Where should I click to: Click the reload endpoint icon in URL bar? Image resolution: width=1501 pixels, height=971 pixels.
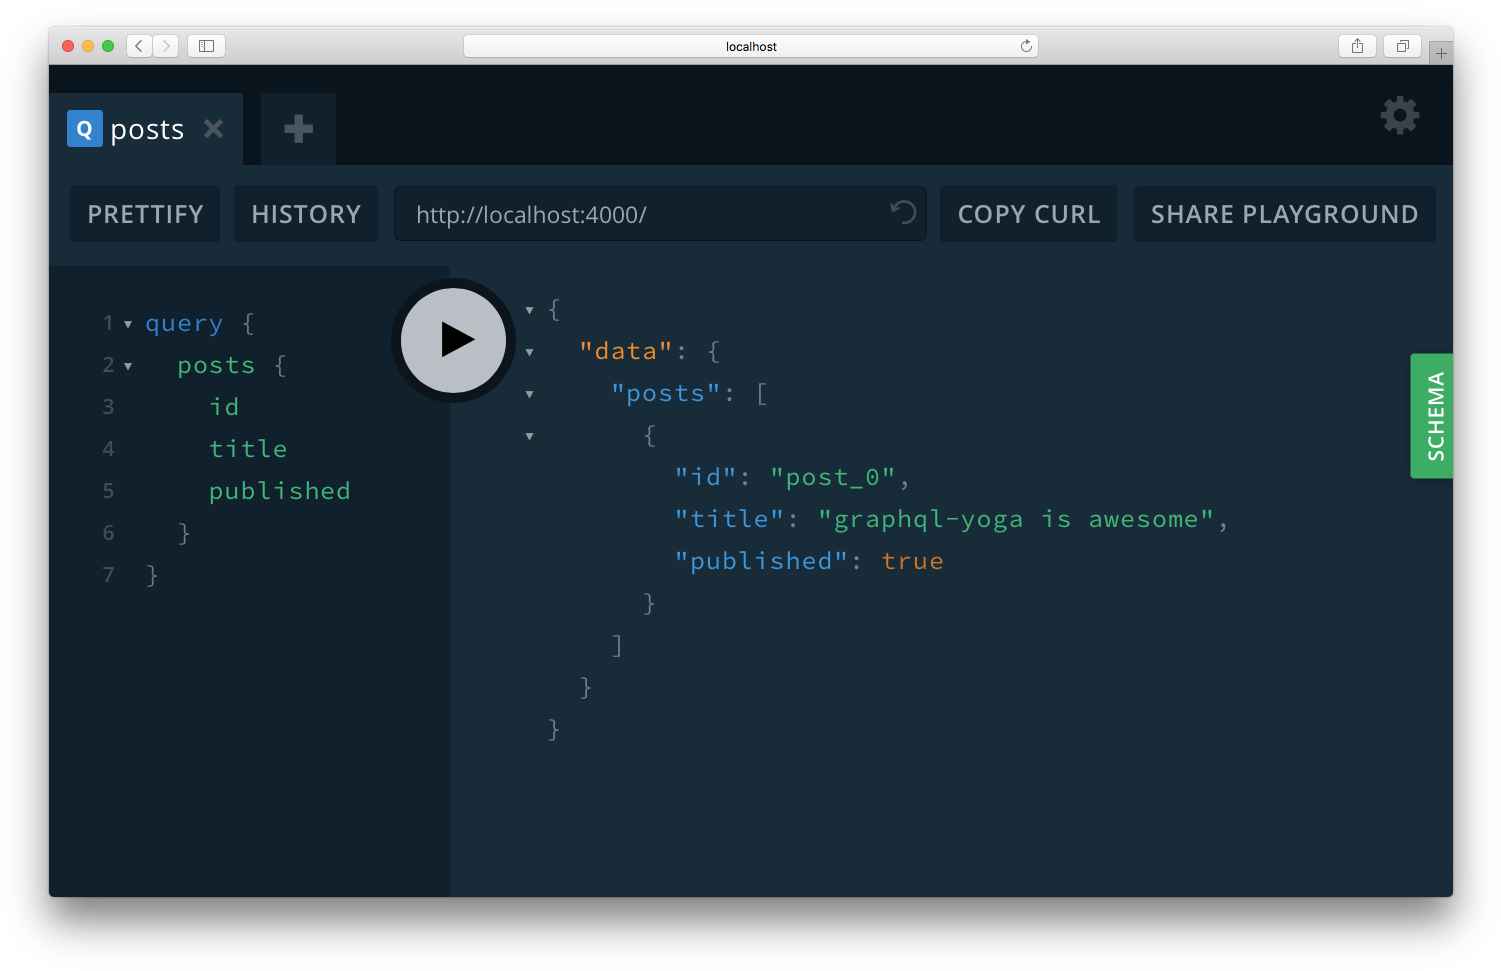pos(901,213)
